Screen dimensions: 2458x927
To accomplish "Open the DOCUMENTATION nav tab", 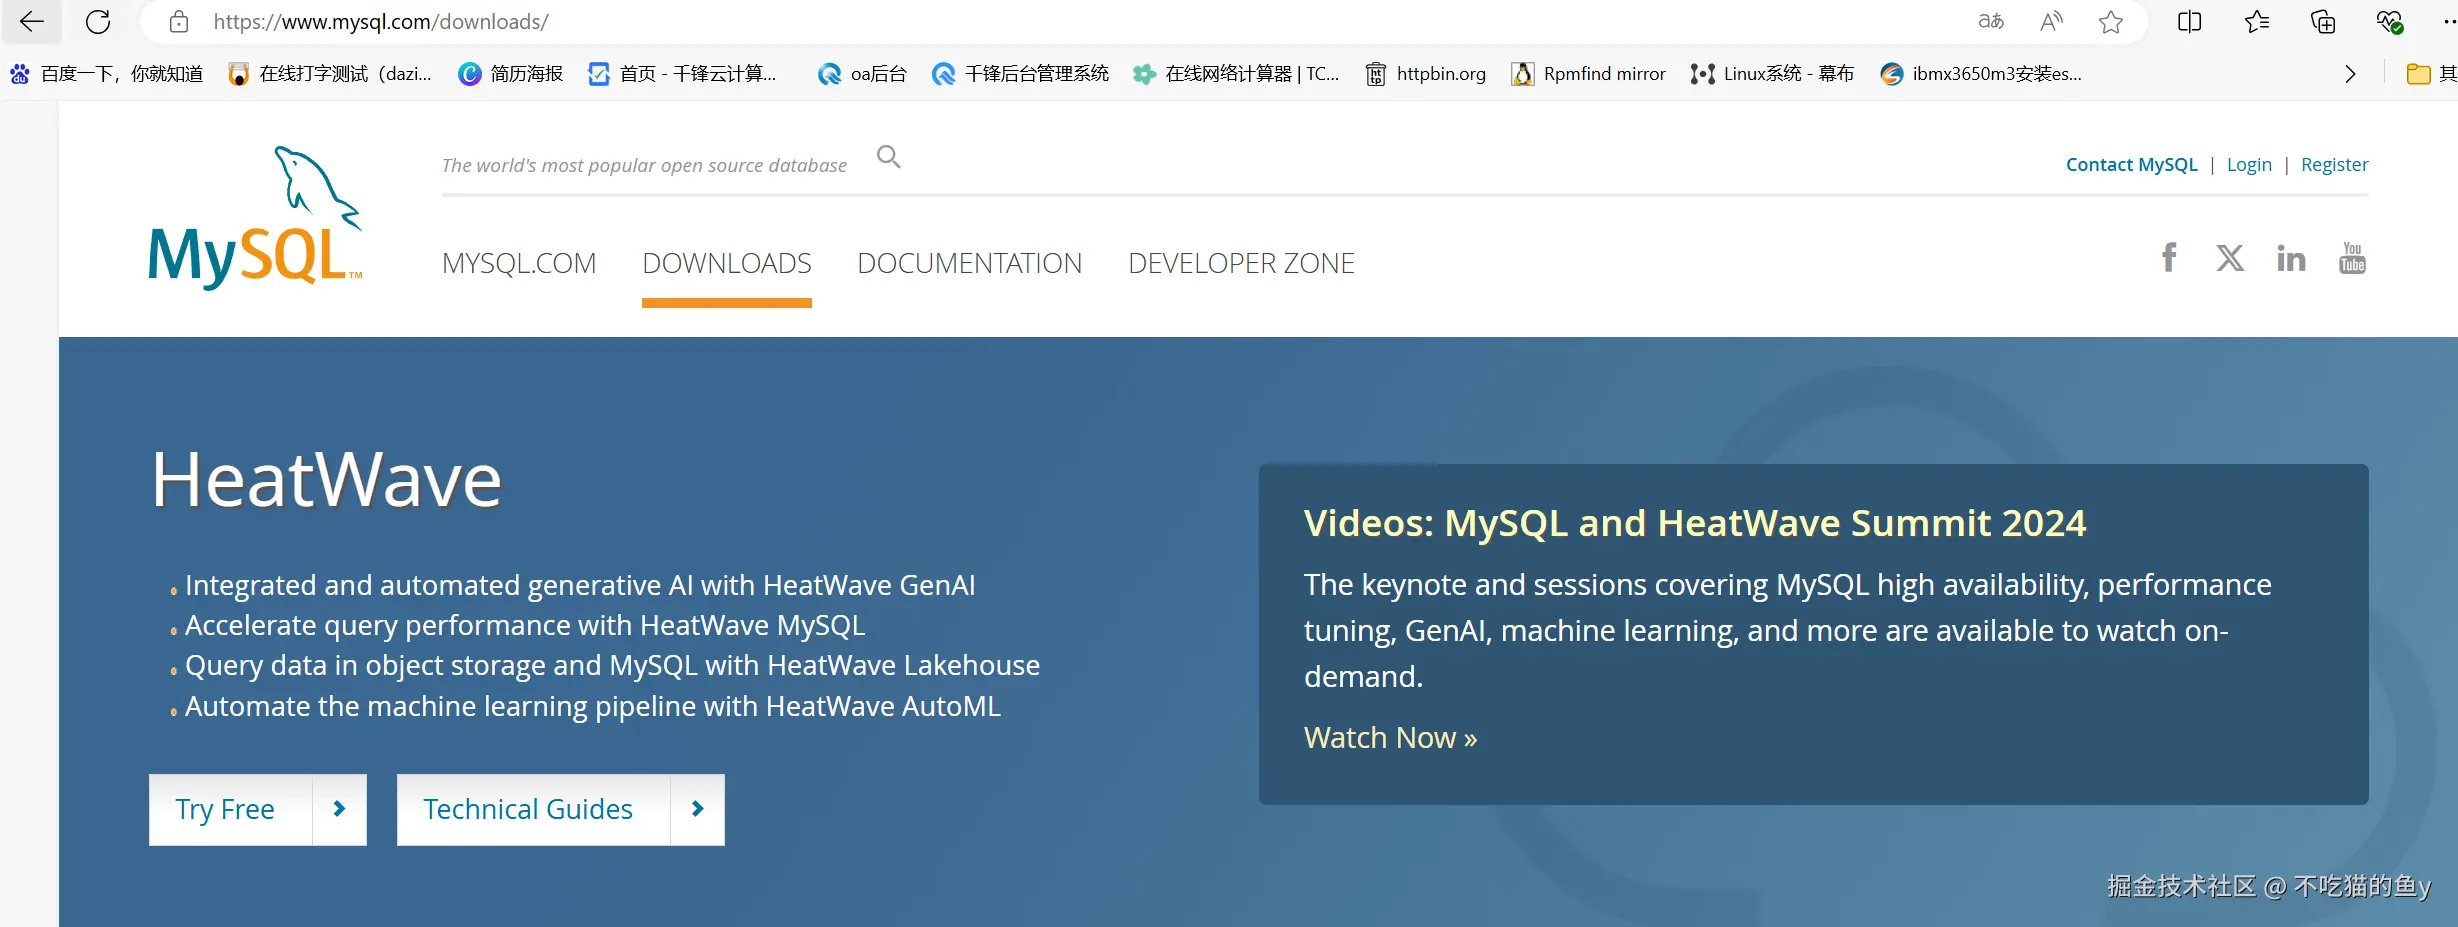I will (x=970, y=263).
